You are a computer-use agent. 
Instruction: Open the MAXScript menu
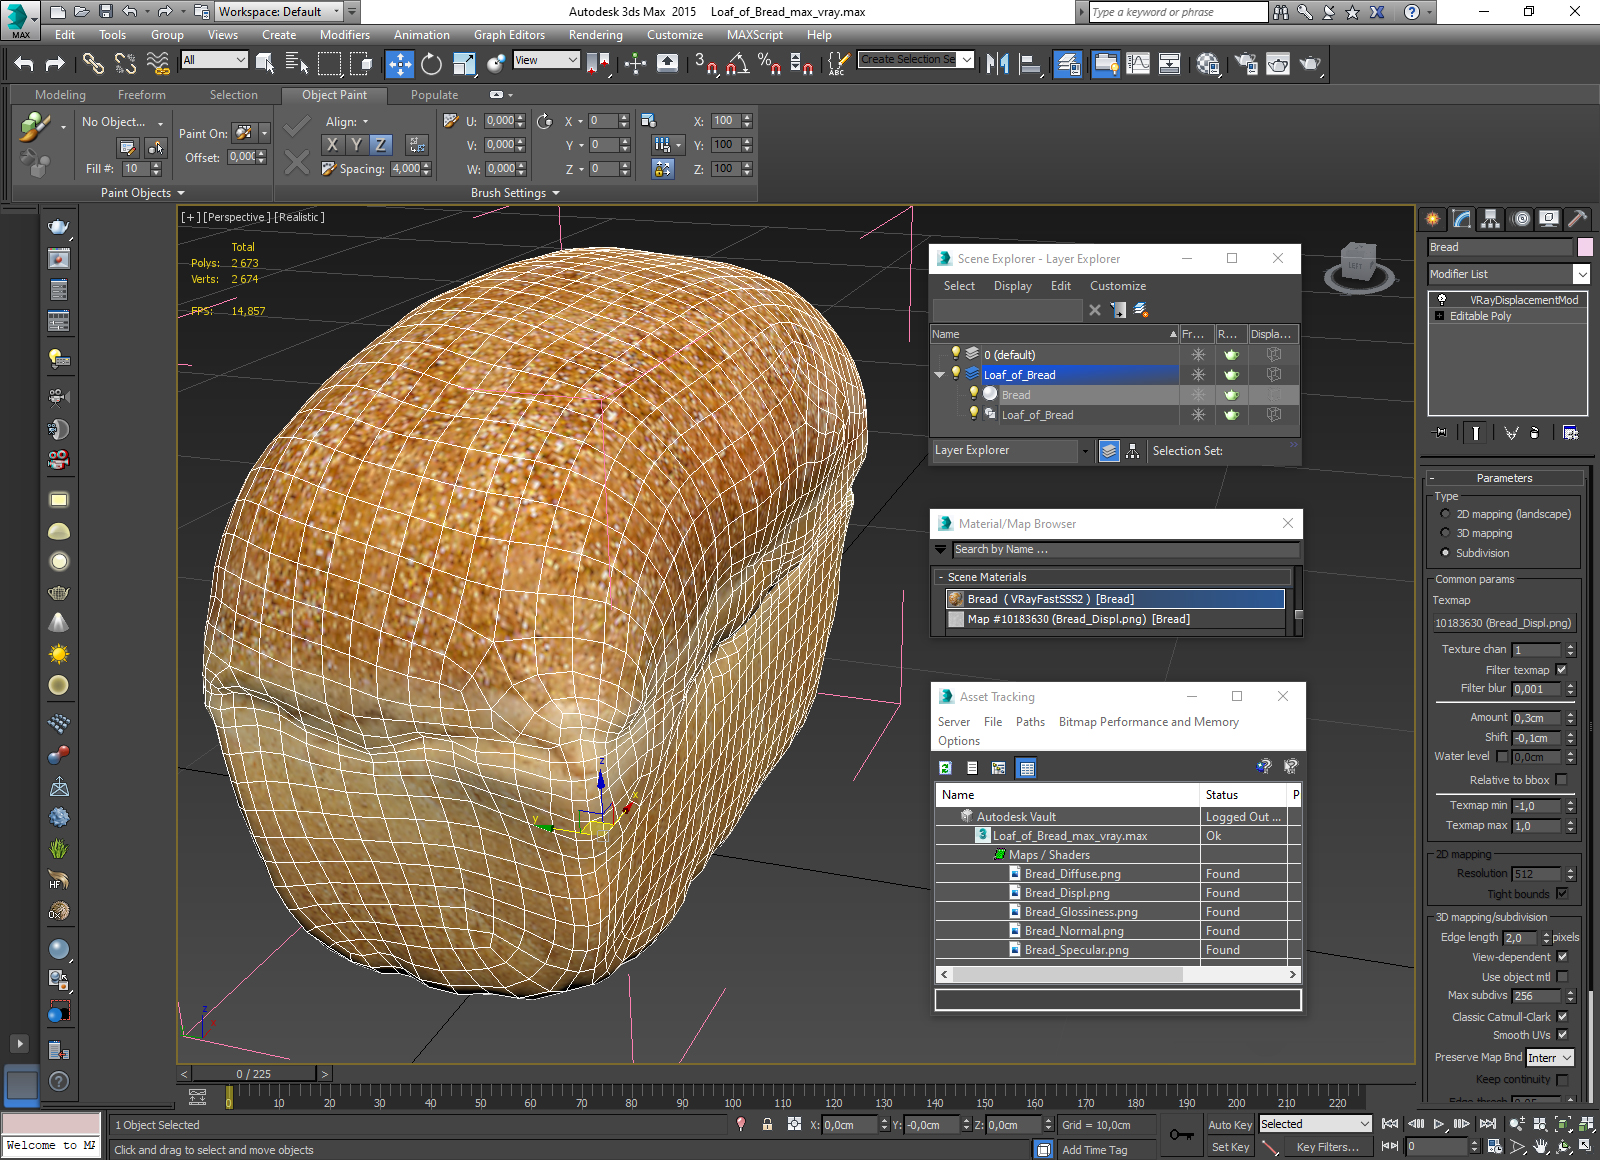755,35
